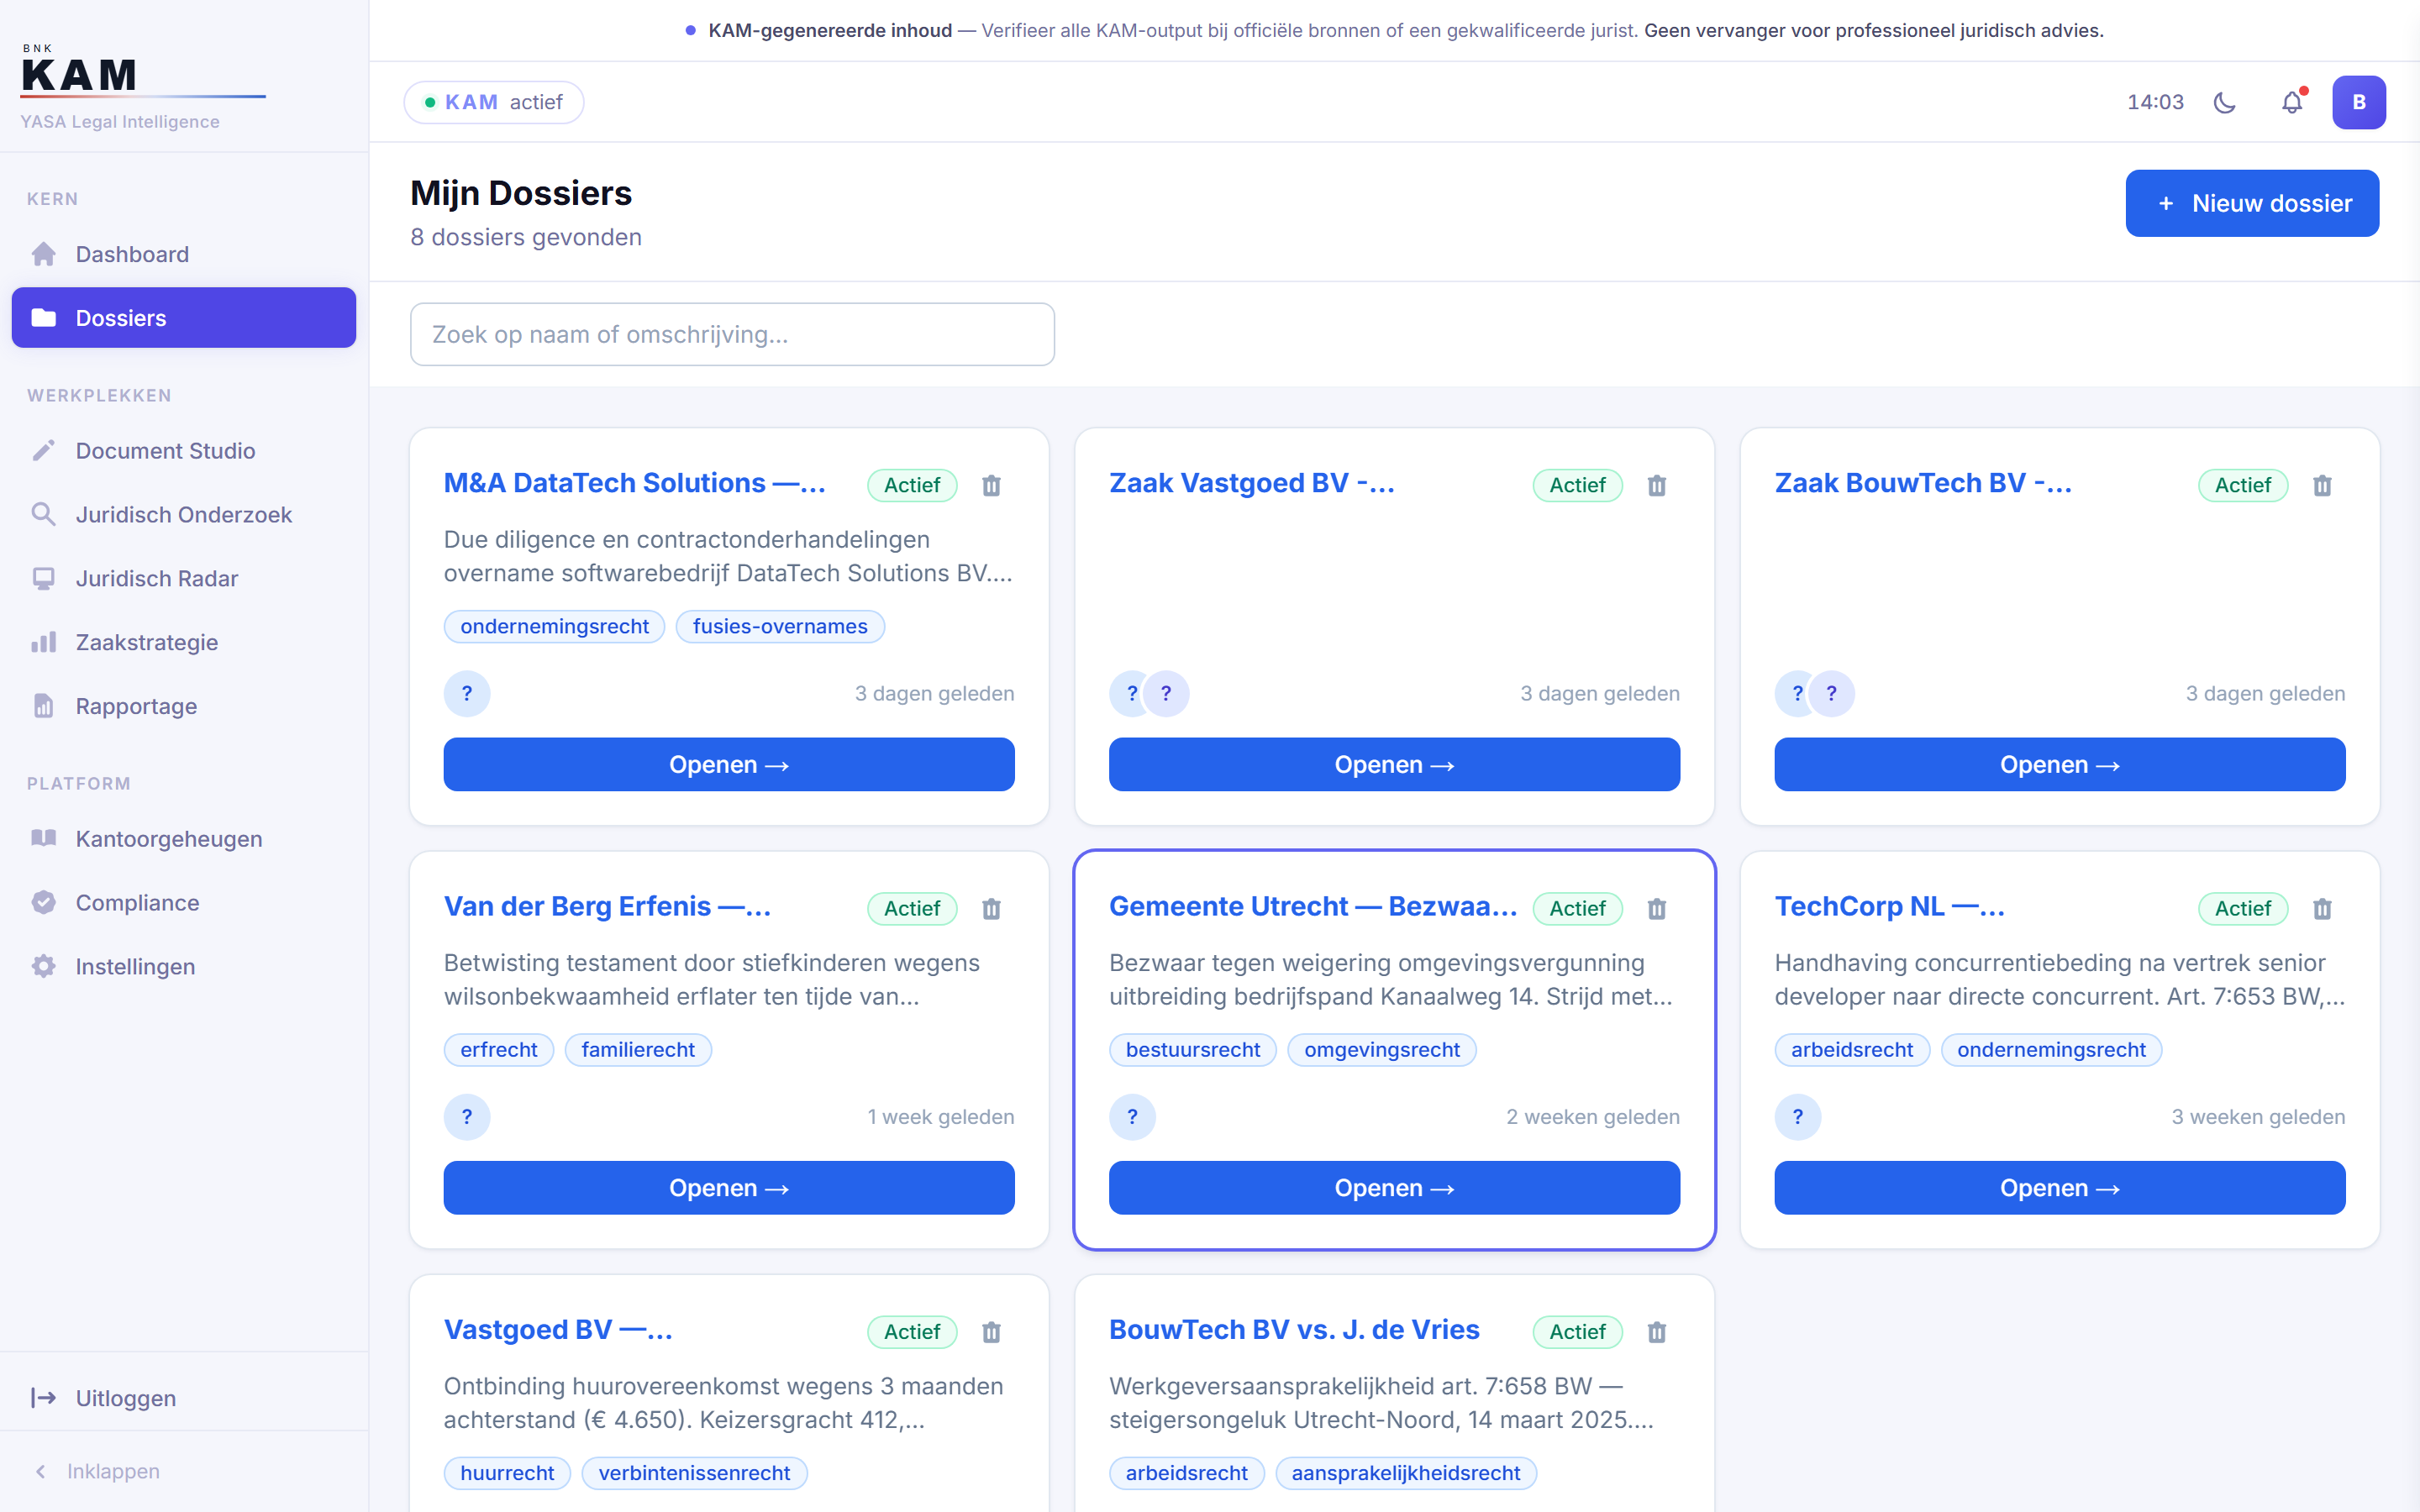Open Rapportage page

click(x=184, y=706)
